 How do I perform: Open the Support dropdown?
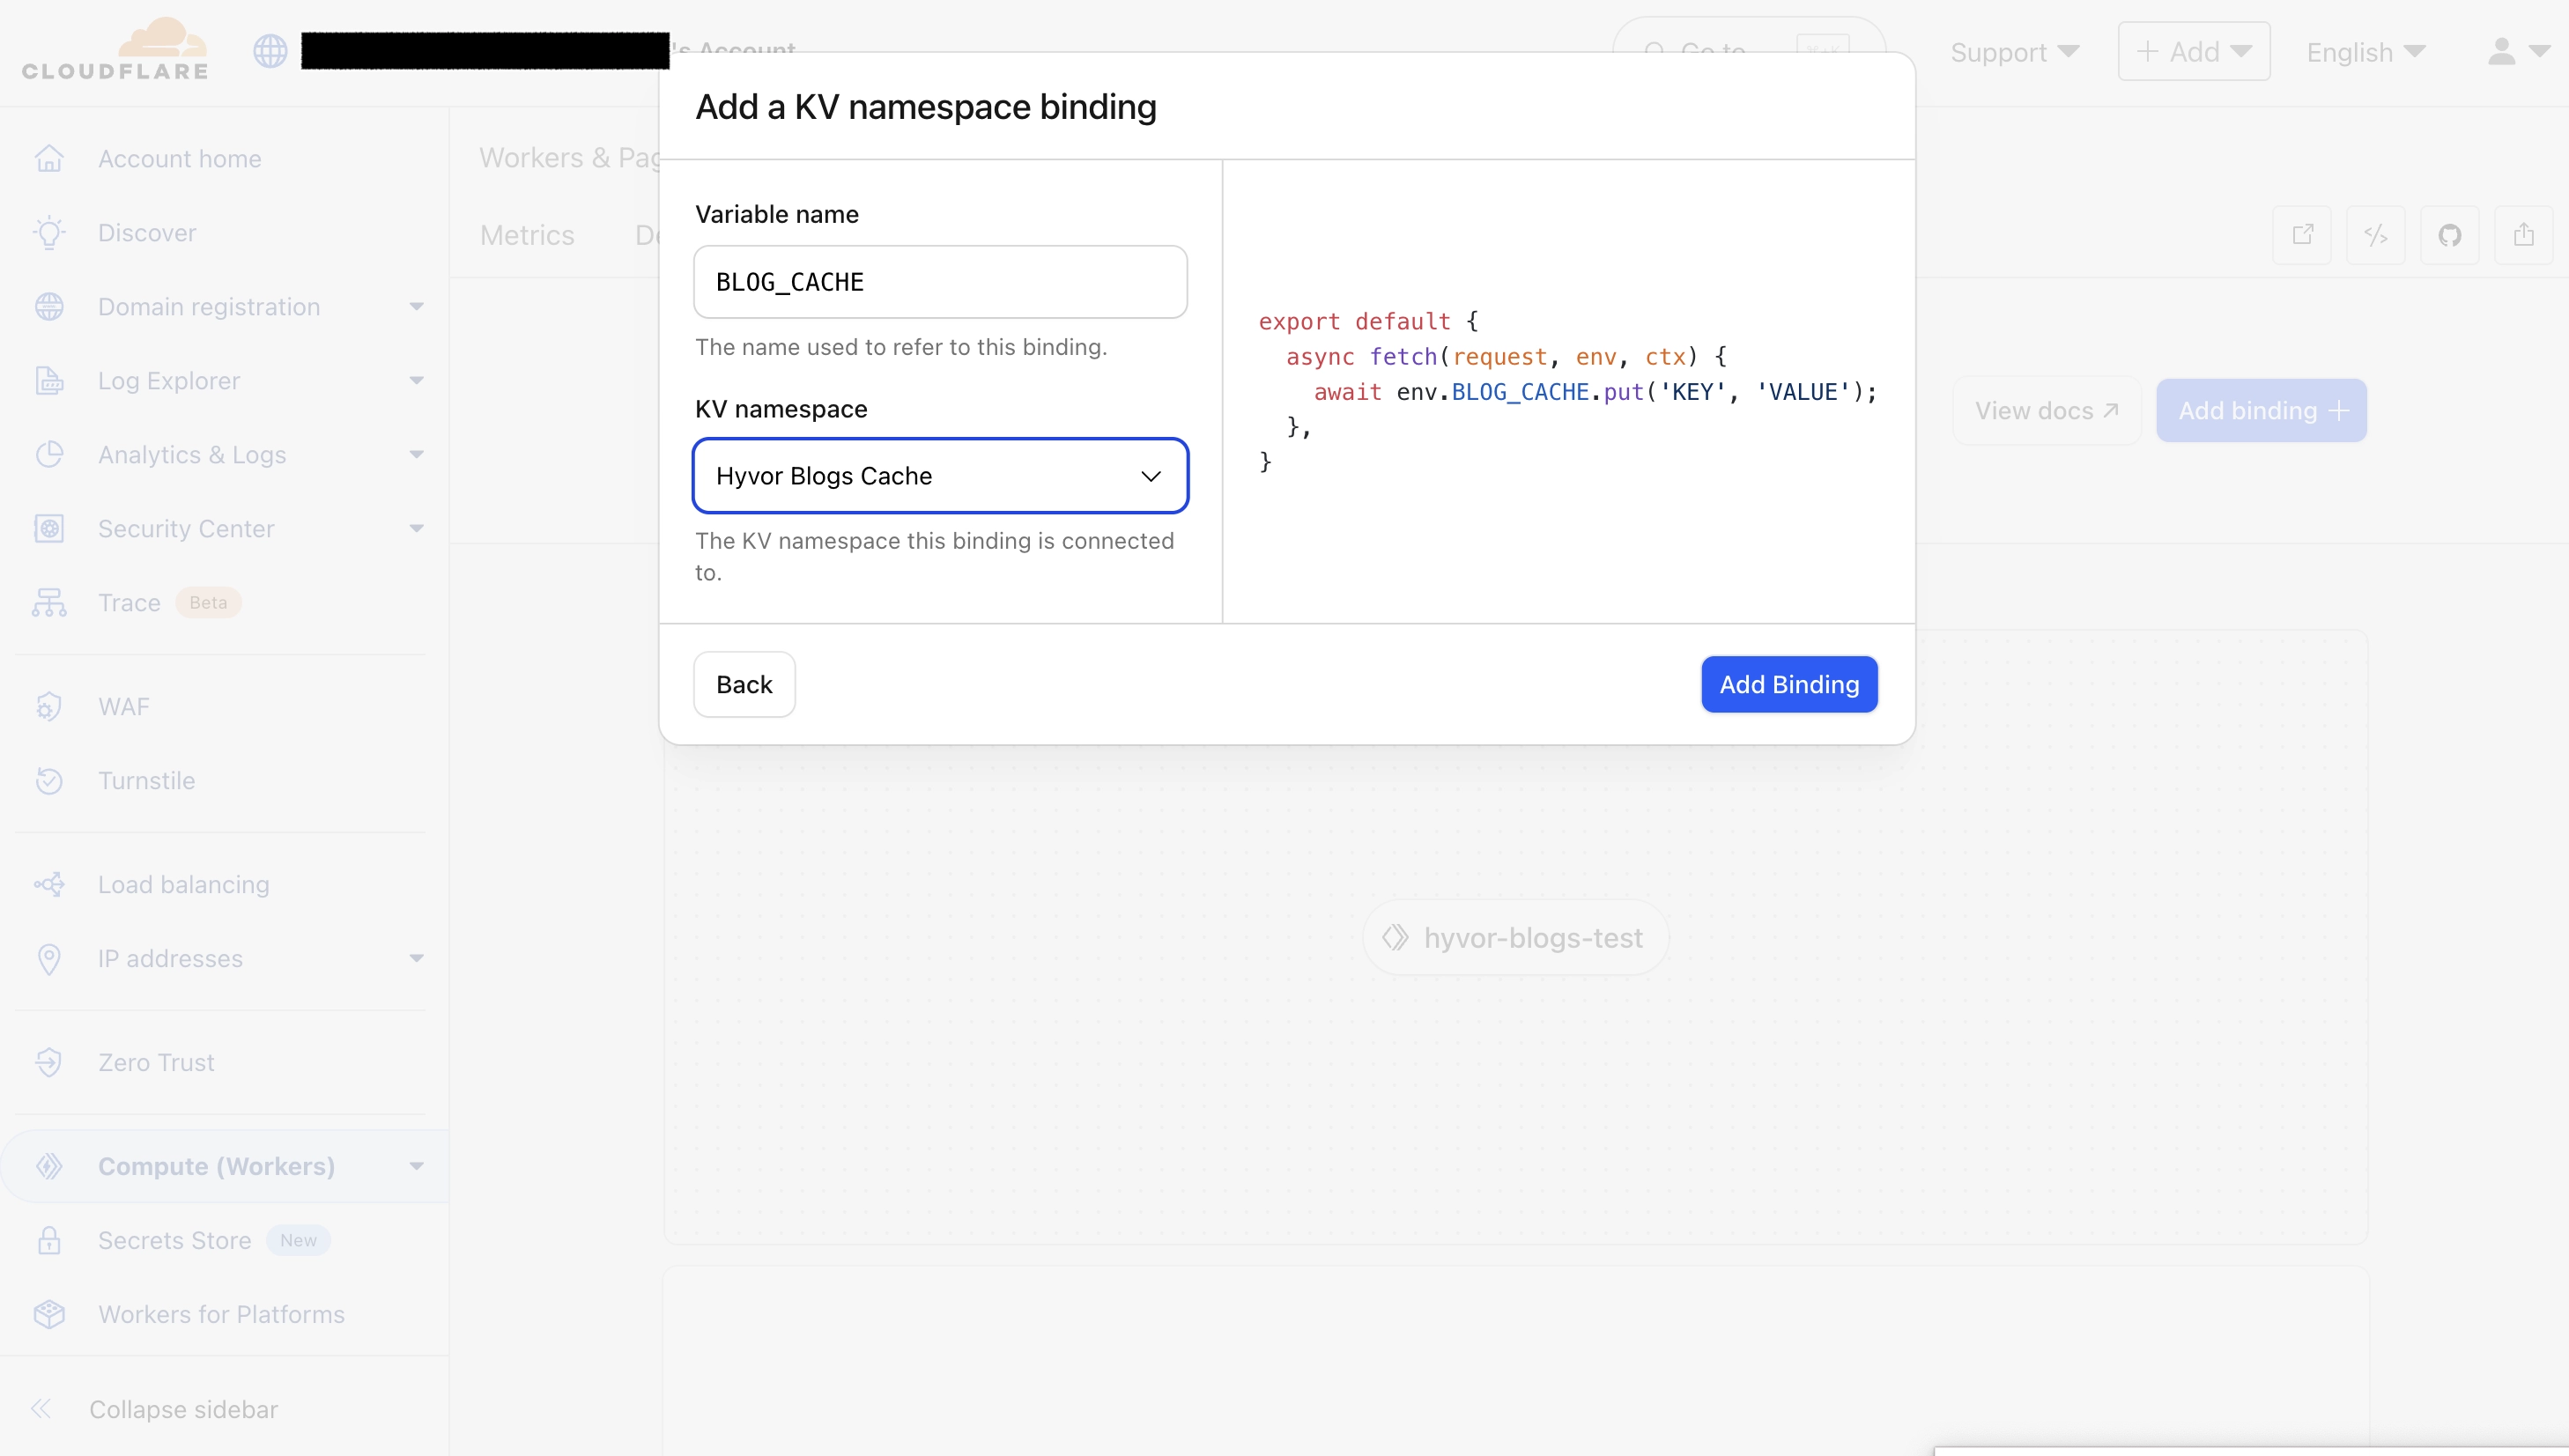click(2014, 52)
